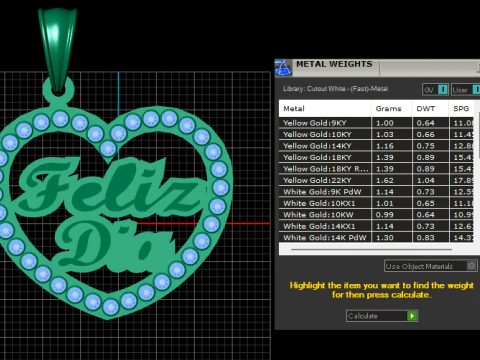
Task: Select the White Gold:14K PdW row
Action: click(x=376, y=237)
